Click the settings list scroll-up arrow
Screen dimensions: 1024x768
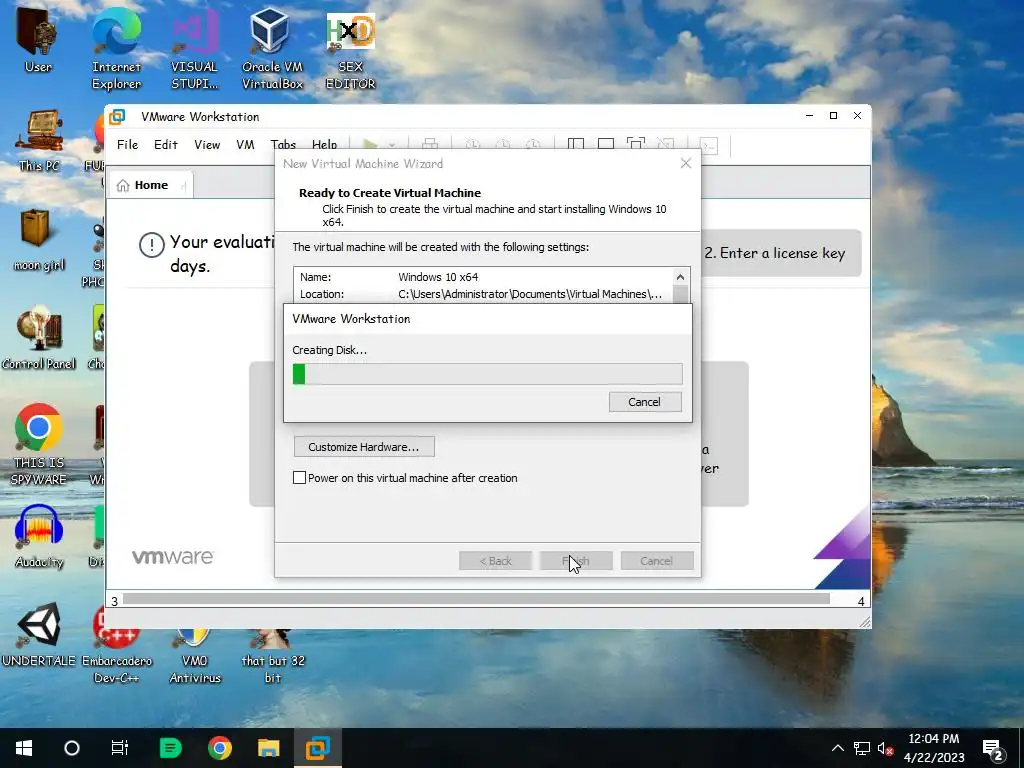[x=680, y=276]
